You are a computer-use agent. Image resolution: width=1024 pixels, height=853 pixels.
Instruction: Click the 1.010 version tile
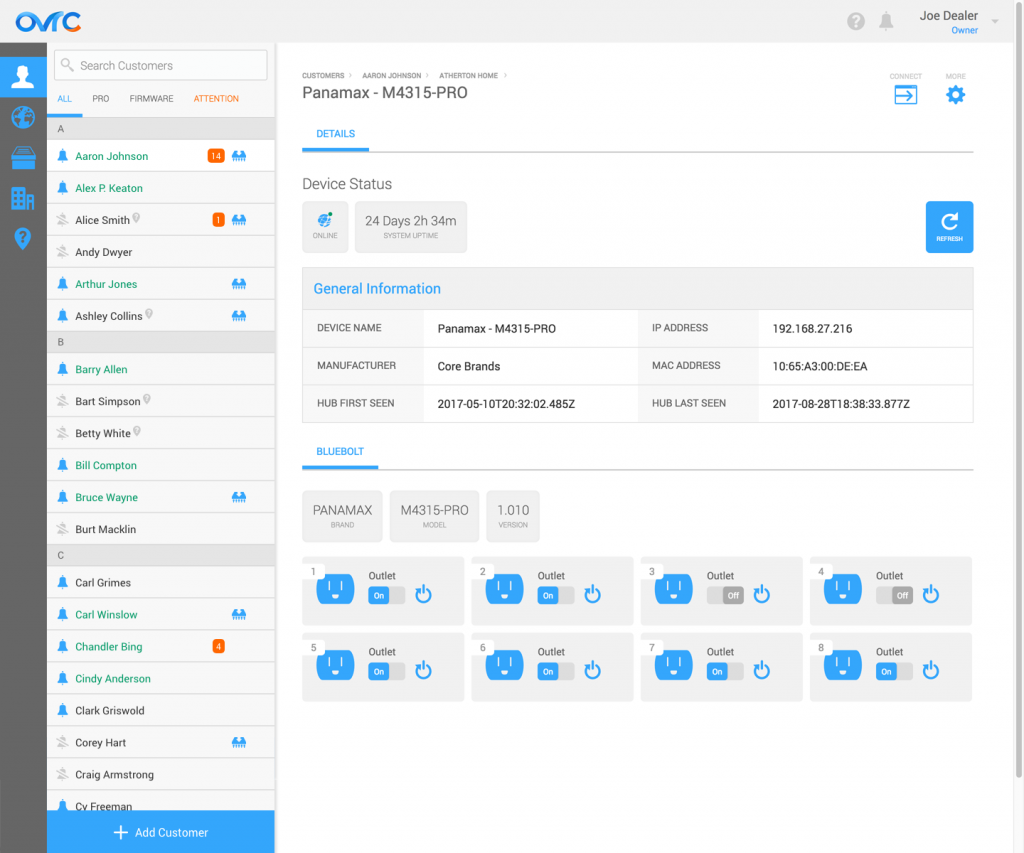[x=513, y=516]
